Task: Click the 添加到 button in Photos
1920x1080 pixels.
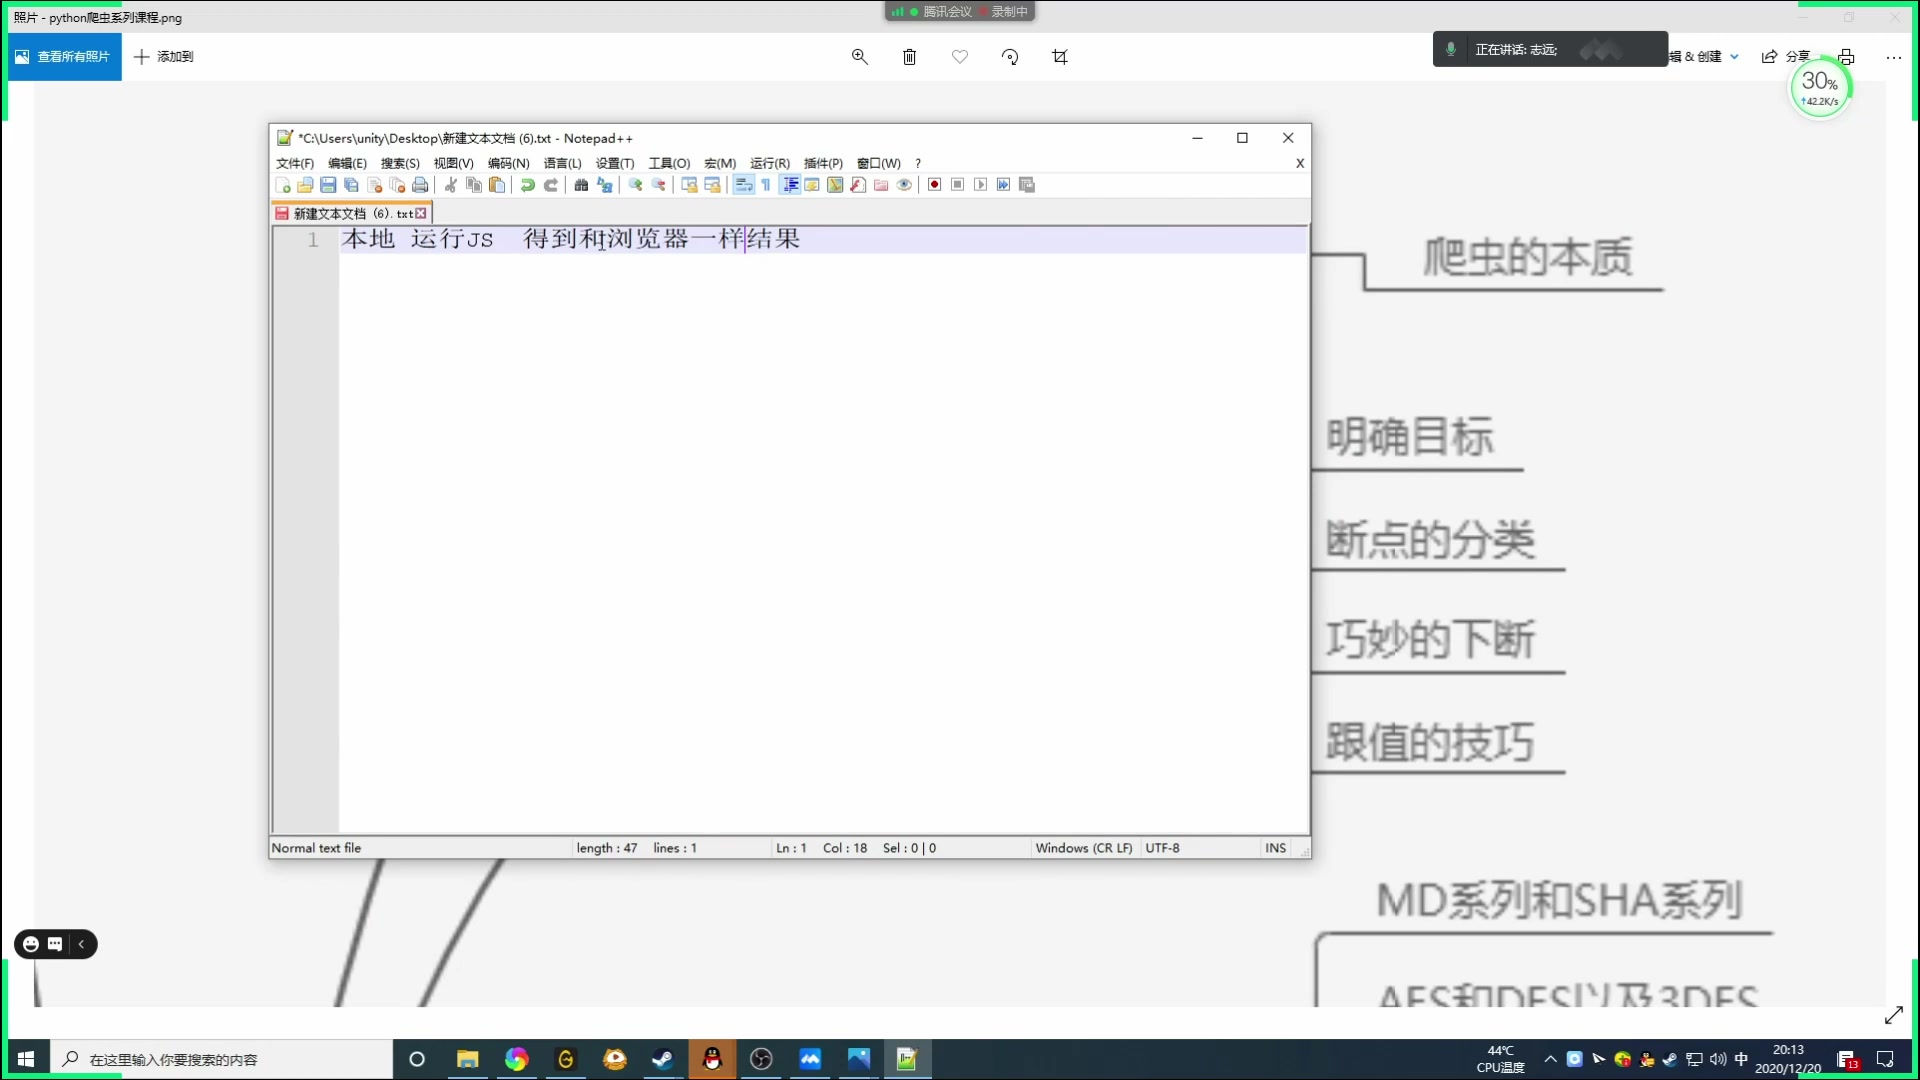Action: click(164, 57)
